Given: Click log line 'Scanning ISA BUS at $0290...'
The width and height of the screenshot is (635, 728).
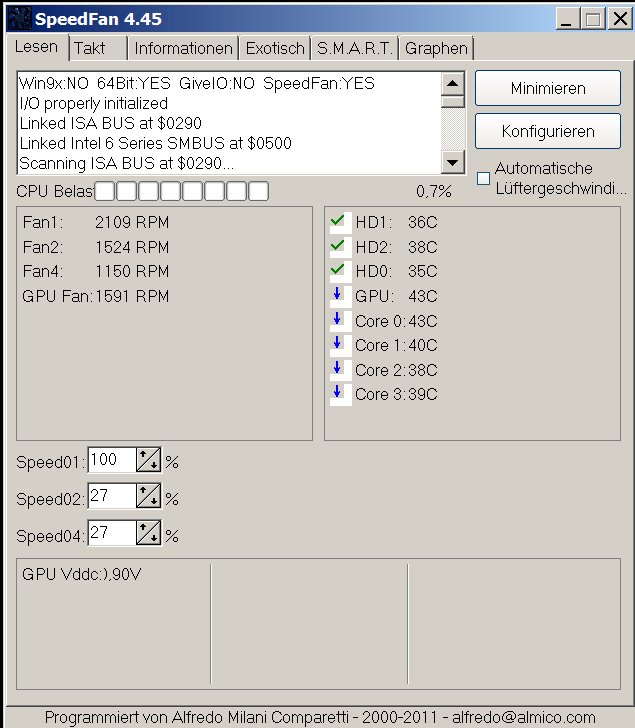Looking at the screenshot, I should click(x=126, y=163).
